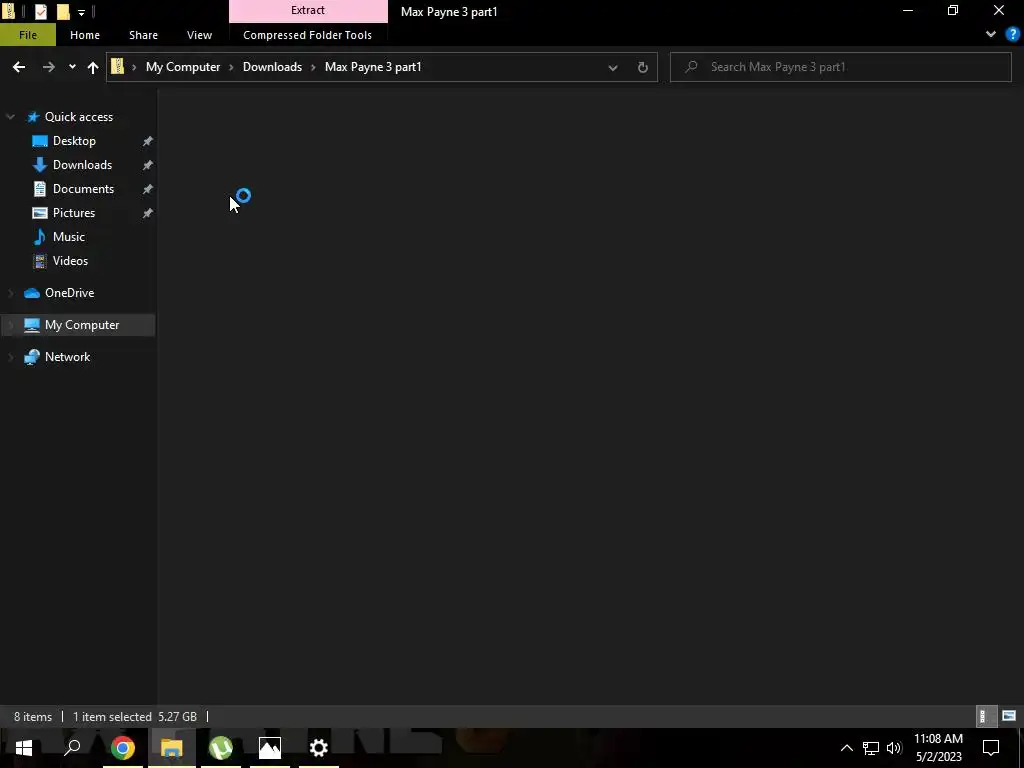Open the notification center icon
The height and width of the screenshot is (768, 1024).
pos(991,748)
